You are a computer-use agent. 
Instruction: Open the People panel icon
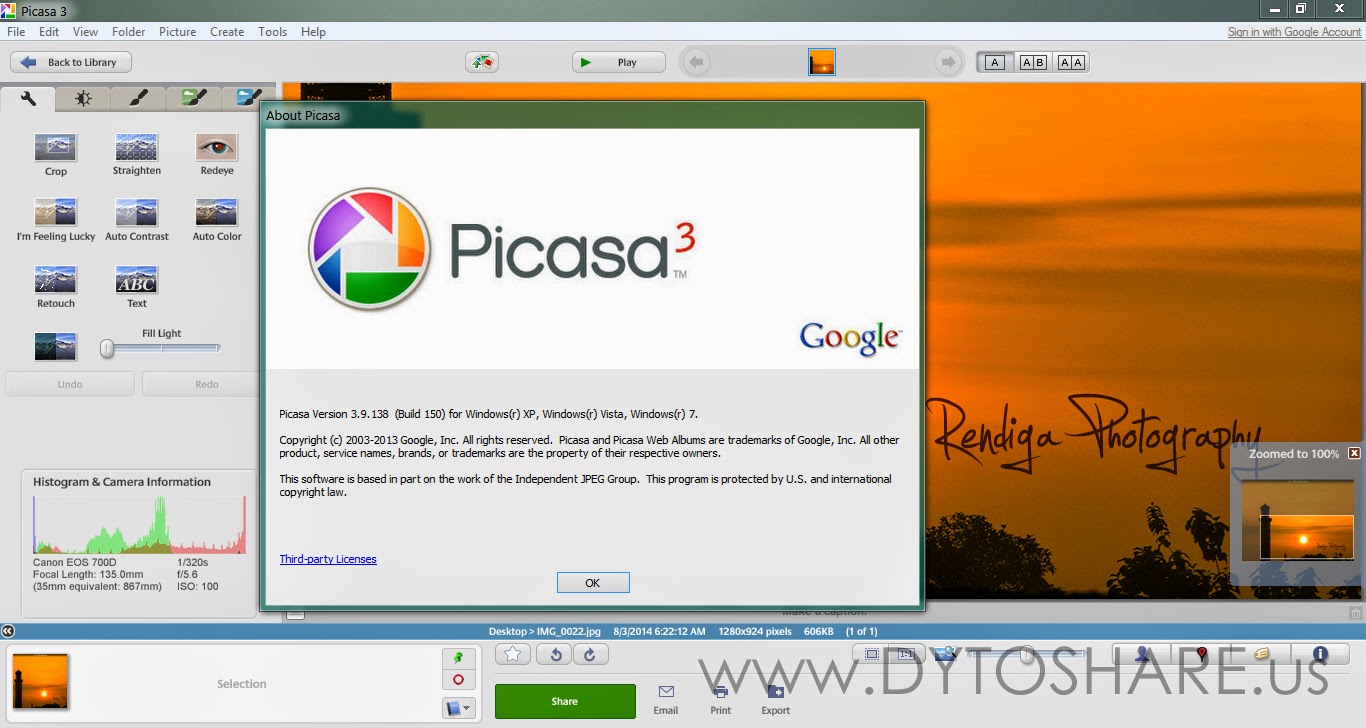pyautogui.click(x=1142, y=654)
